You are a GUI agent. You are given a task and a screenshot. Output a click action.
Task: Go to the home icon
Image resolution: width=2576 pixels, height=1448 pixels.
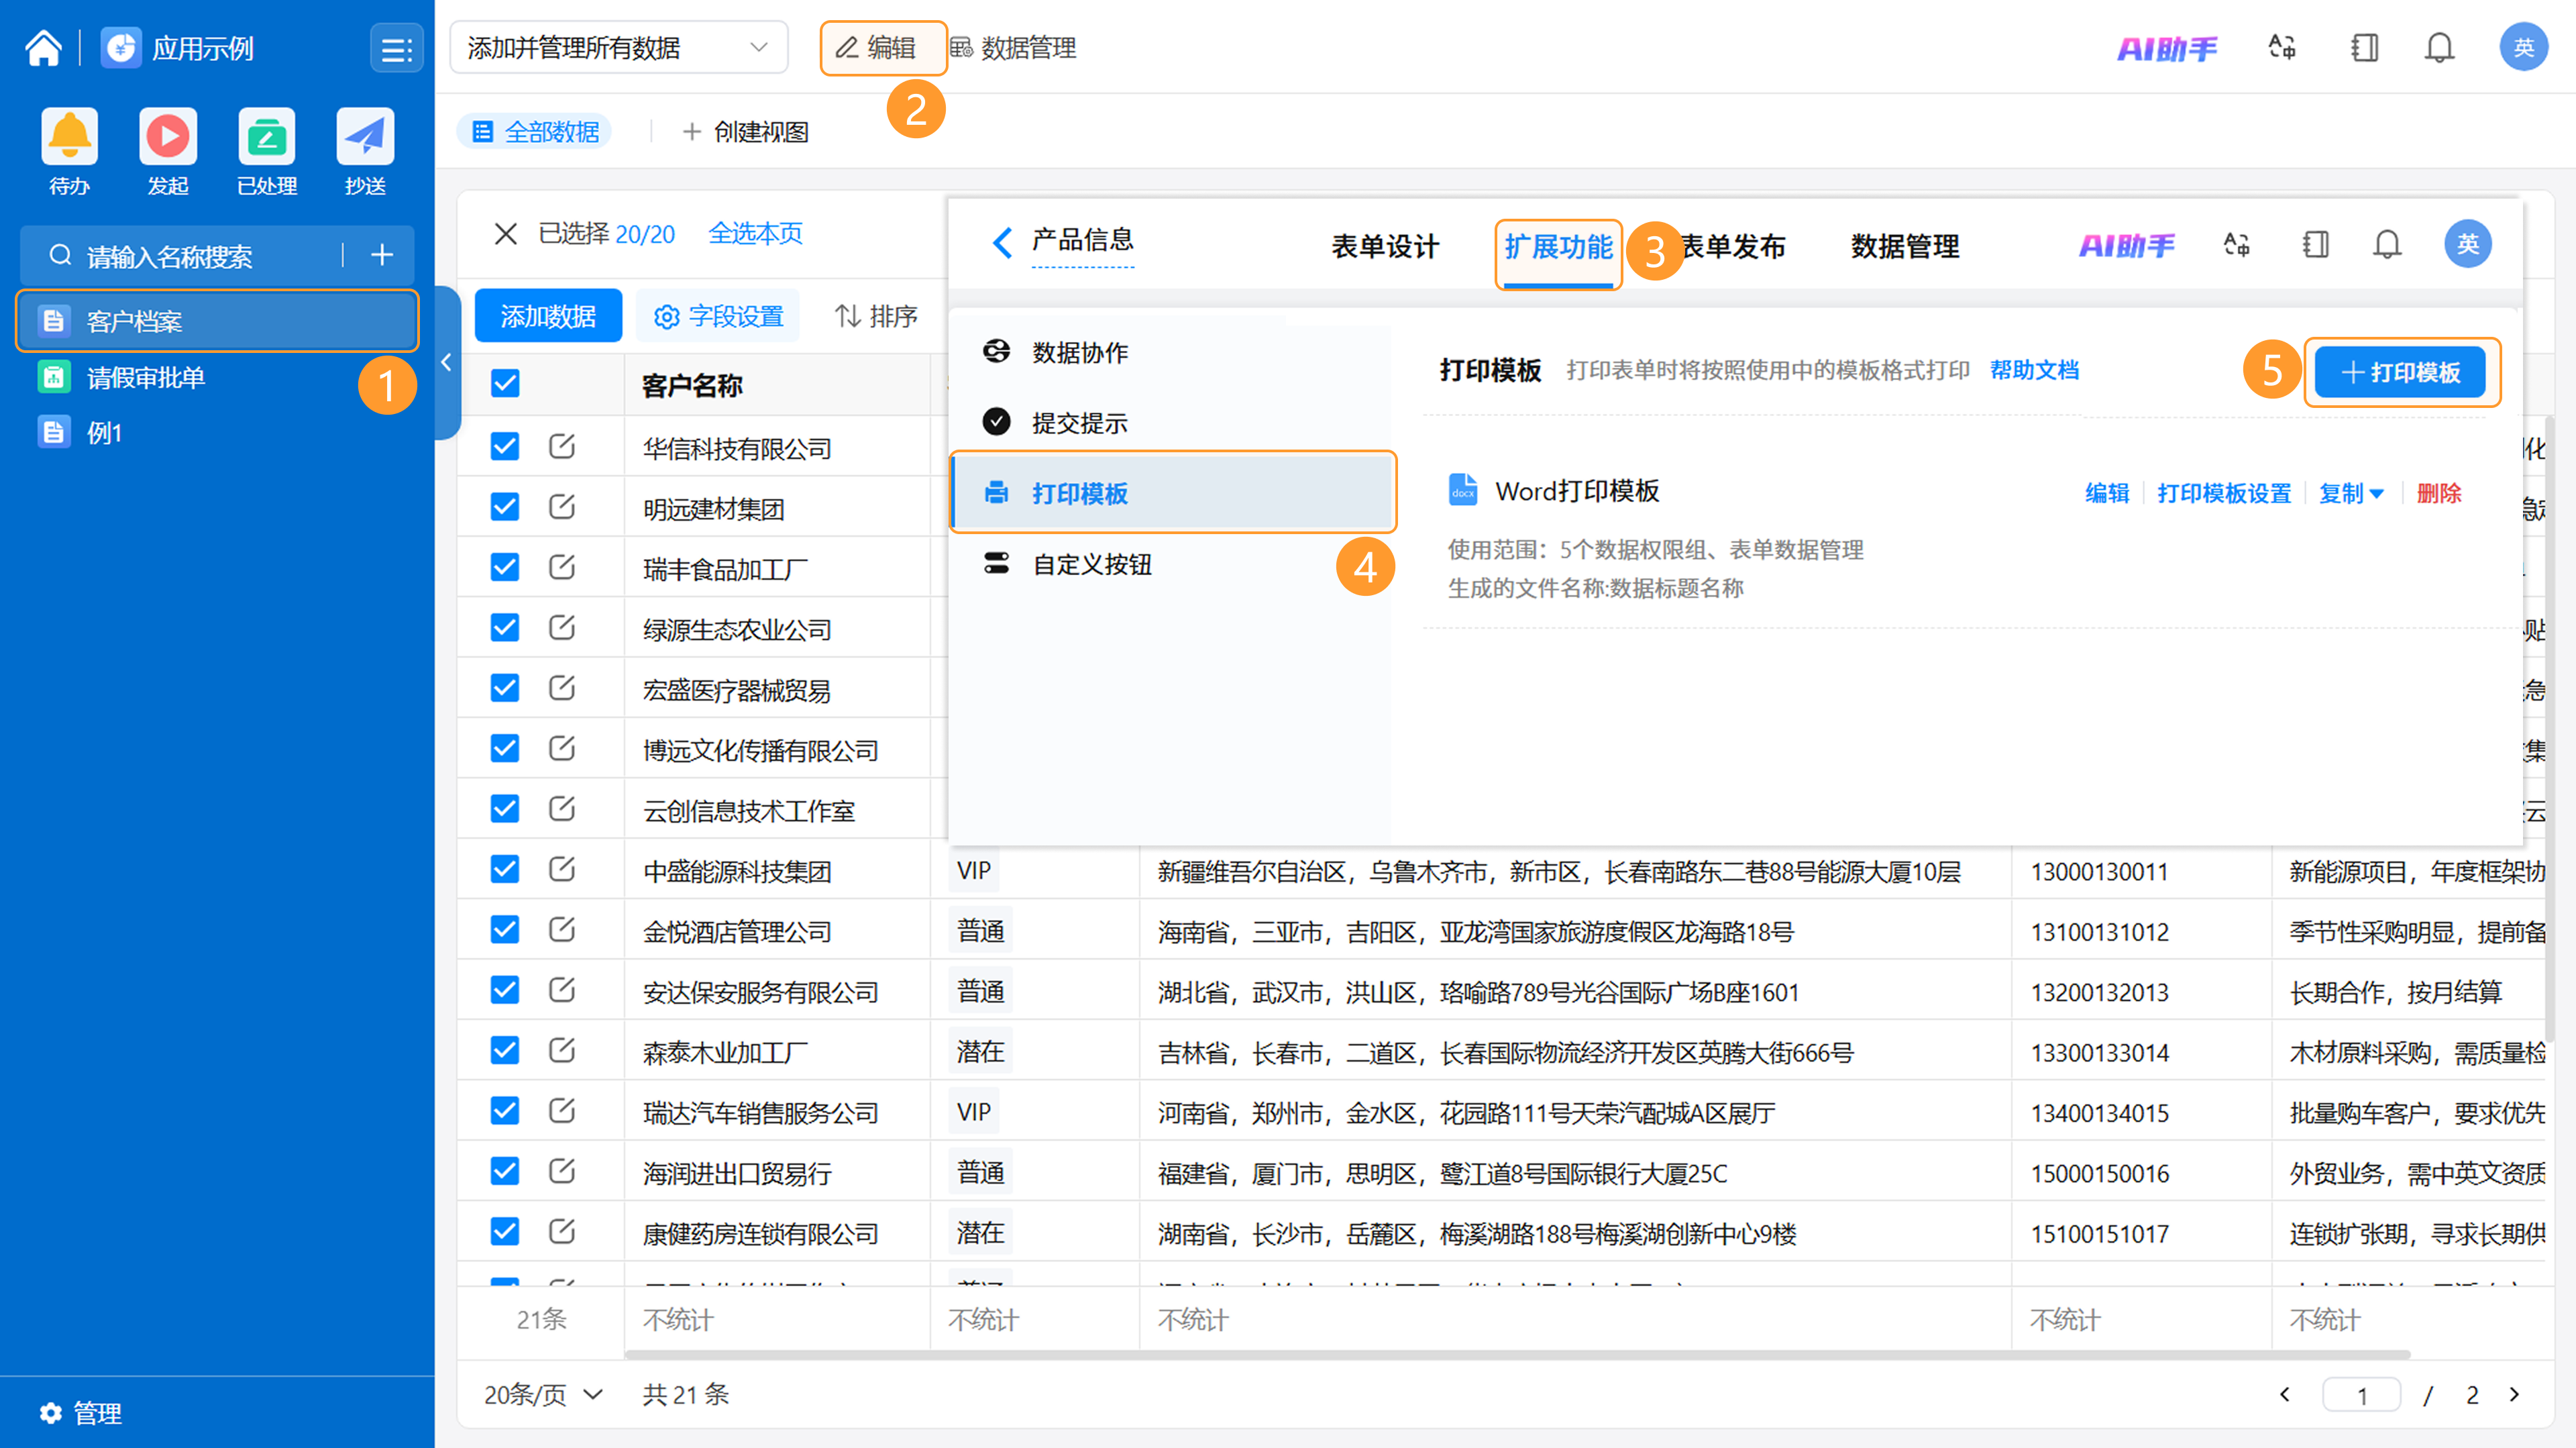click(43, 48)
